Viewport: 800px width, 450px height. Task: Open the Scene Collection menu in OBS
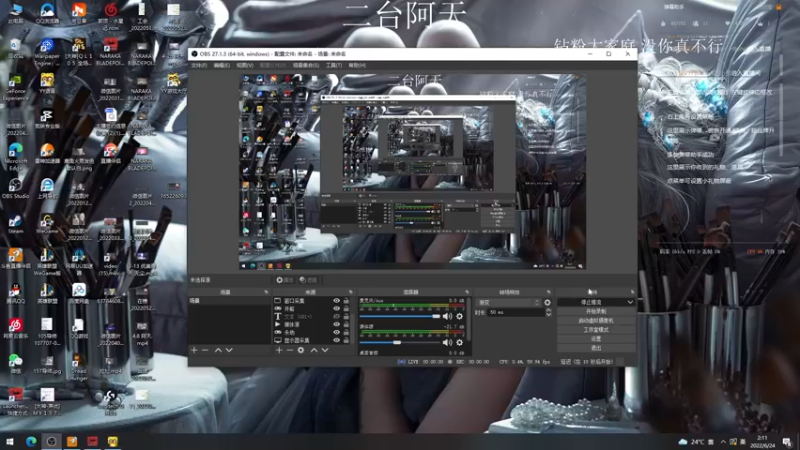click(x=306, y=65)
